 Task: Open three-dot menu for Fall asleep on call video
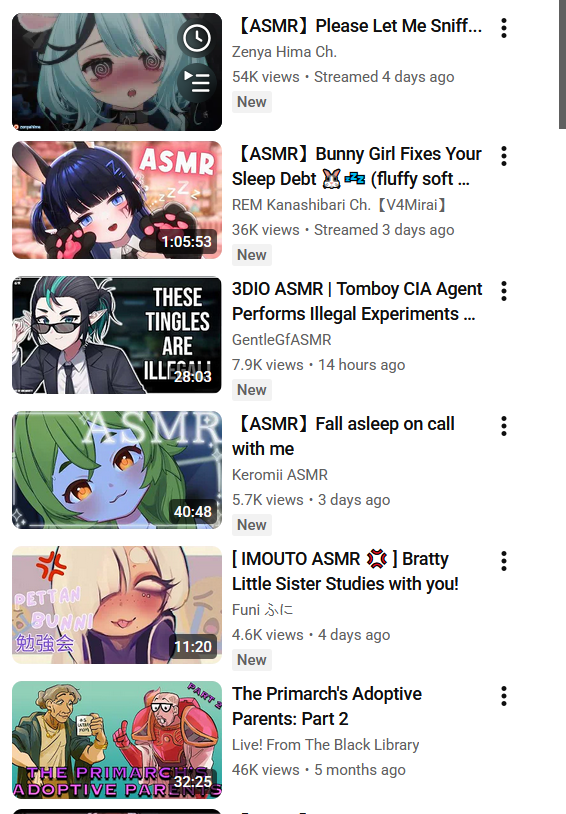(x=504, y=426)
